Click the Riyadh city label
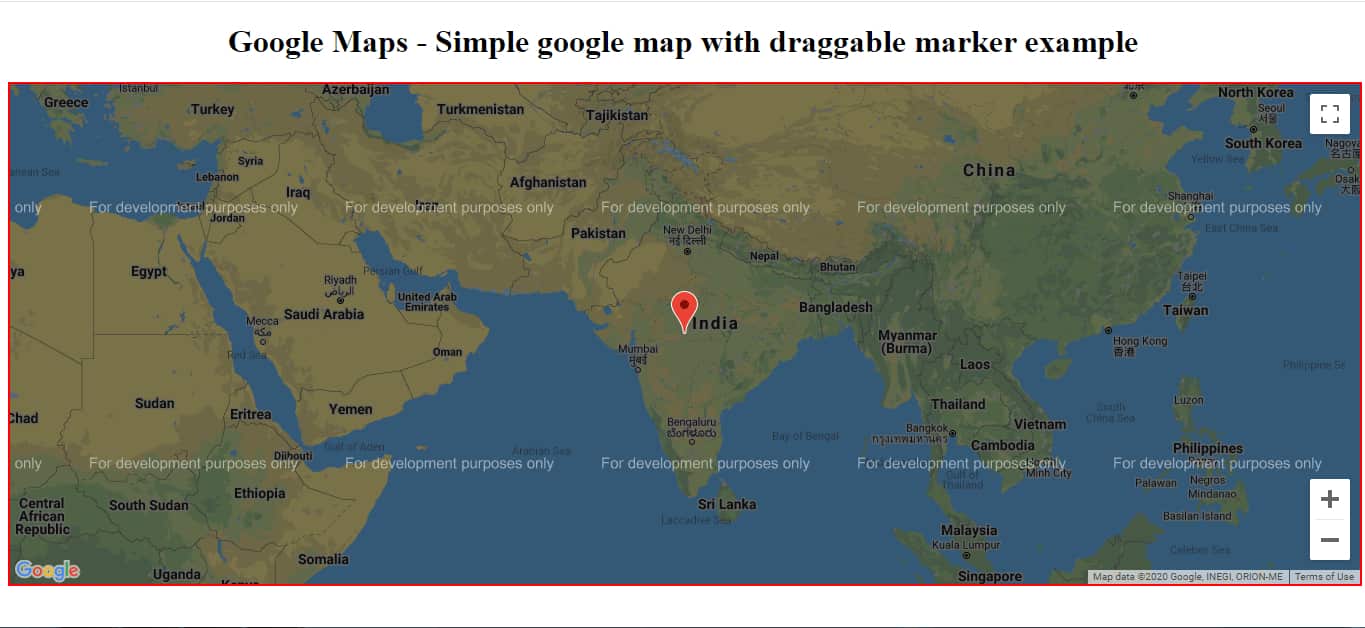This screenshot has width=1365, height=628. click(340, 286)
